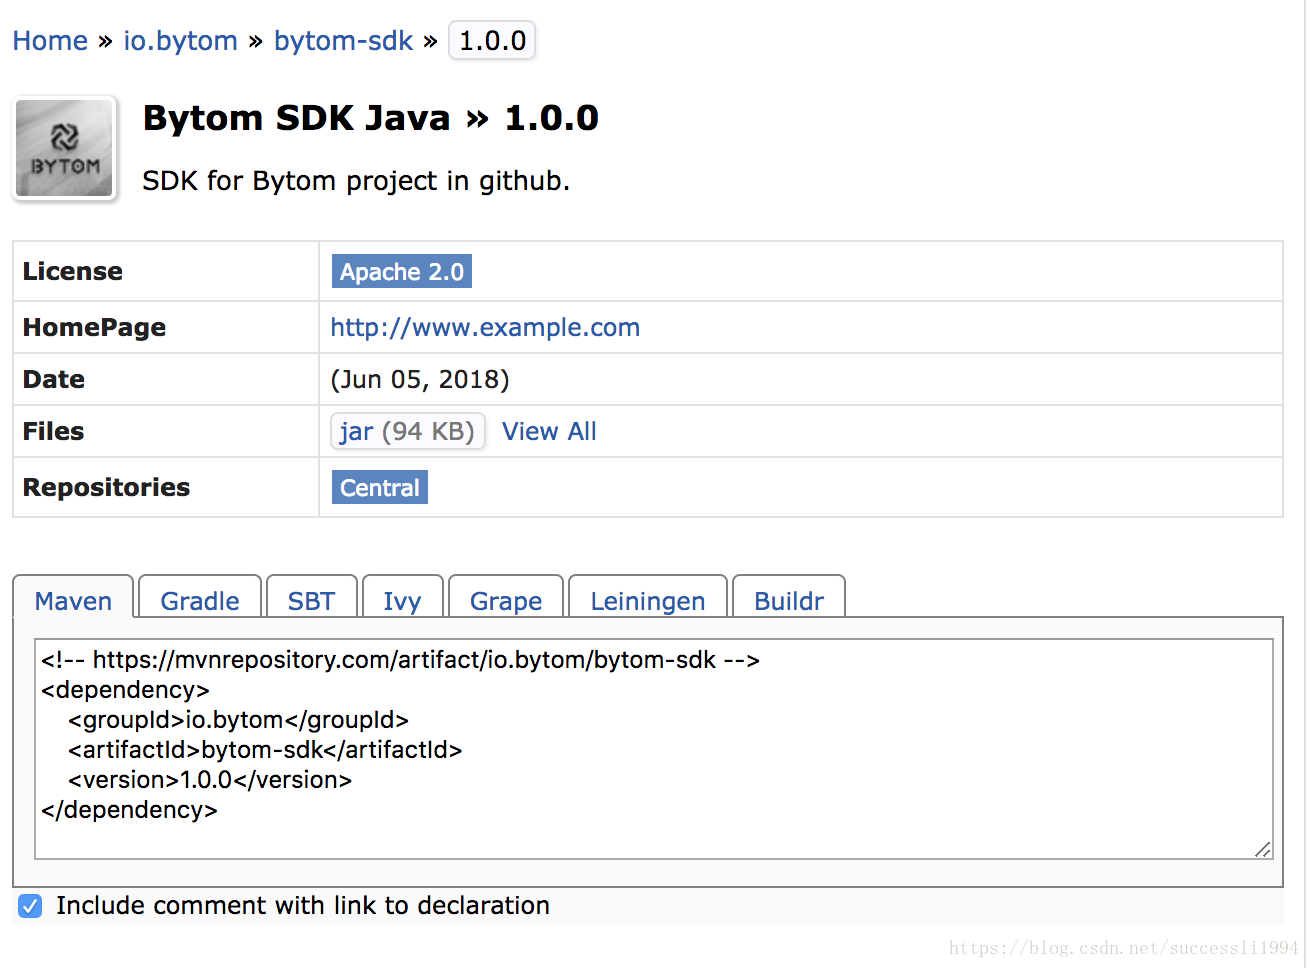Visit the http://www.example.com homepage link

point(485,327)
